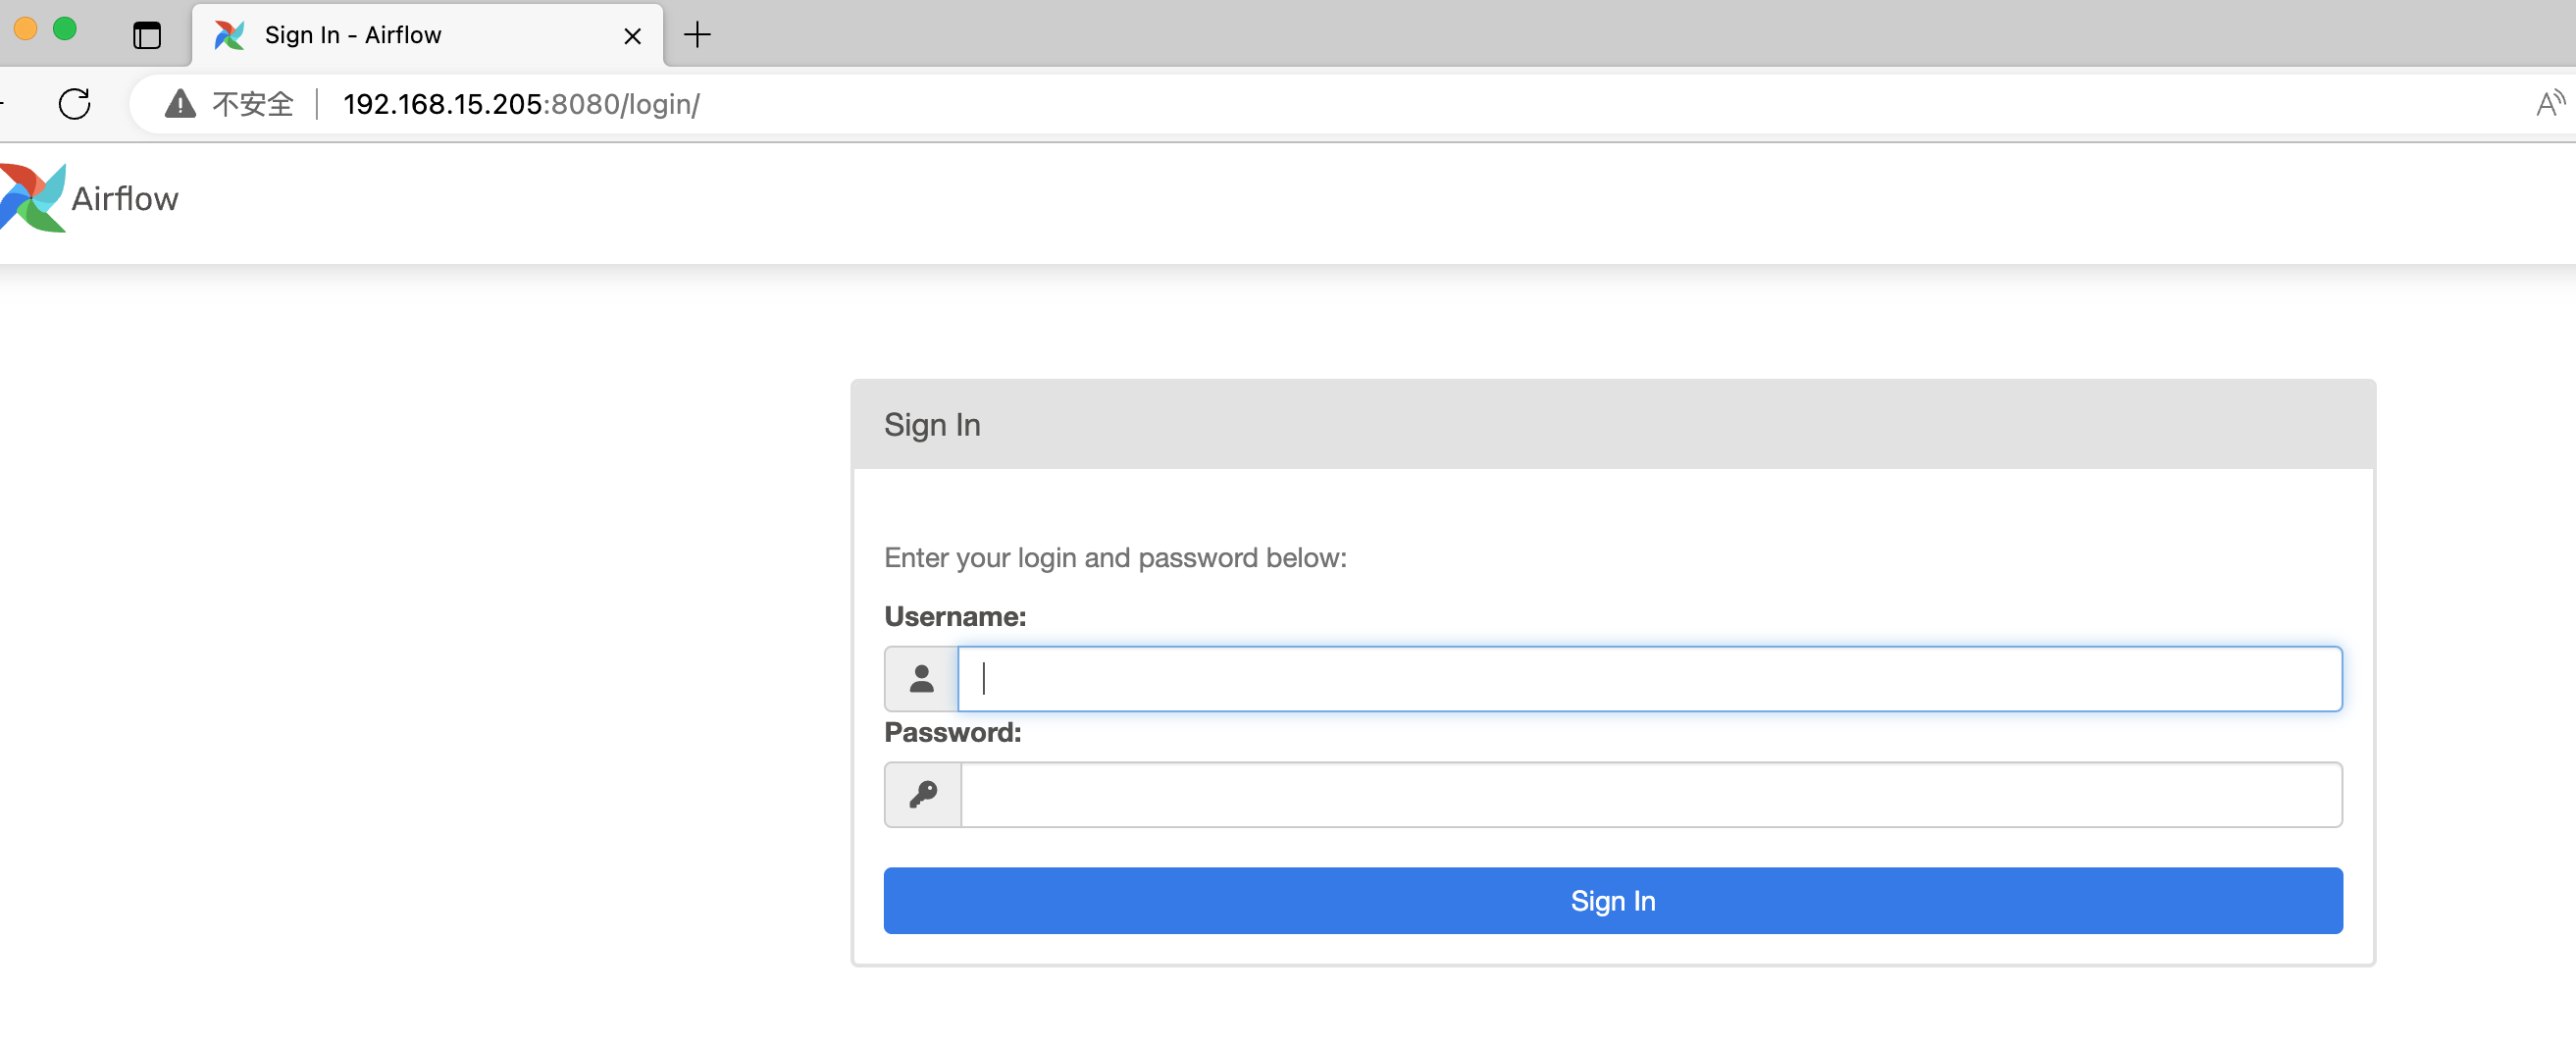Open the Read Aloud icon in address bar
The image size is (2576, 1044).
click(x=2549, y=104)
